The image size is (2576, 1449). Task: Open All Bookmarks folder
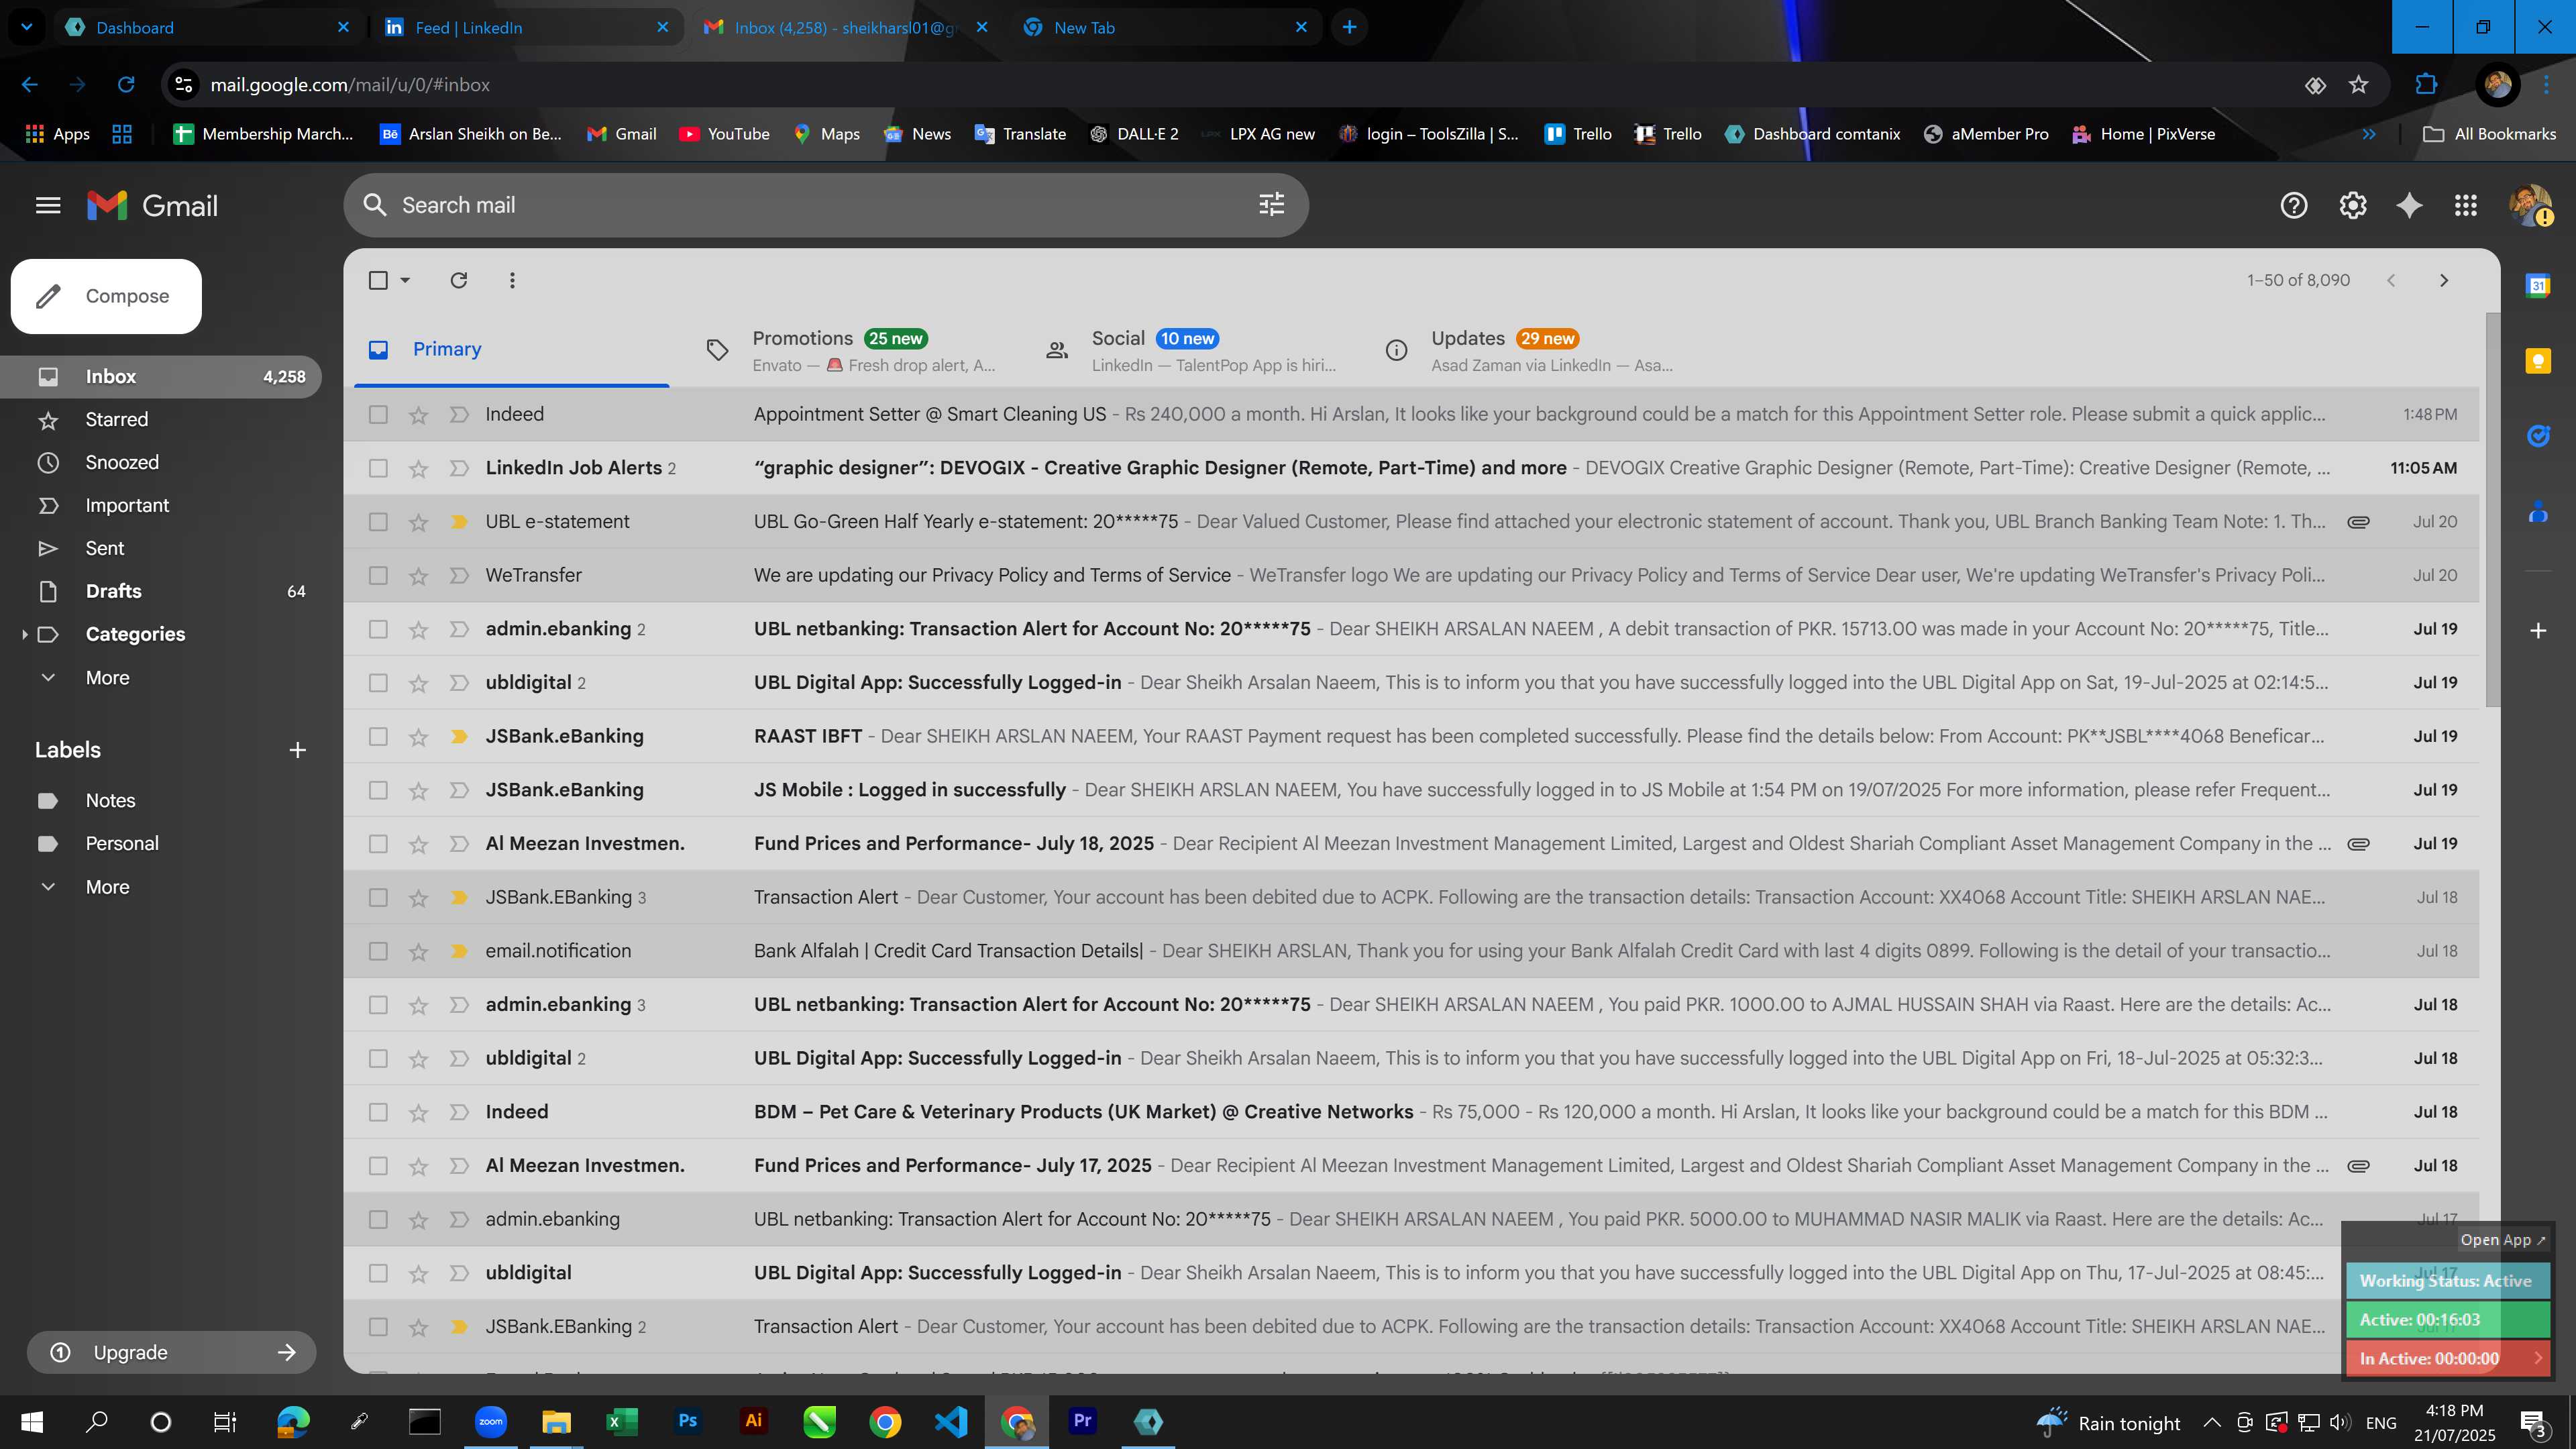pyautogui.click(x=2489, y=134)
